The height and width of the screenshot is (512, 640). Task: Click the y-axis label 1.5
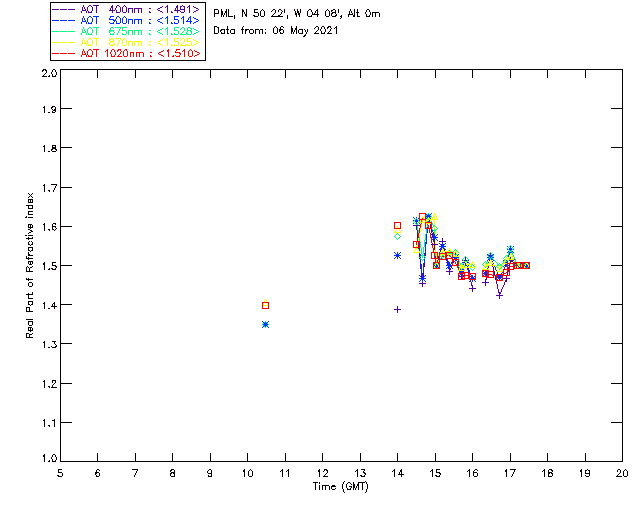tap(50, 266)
